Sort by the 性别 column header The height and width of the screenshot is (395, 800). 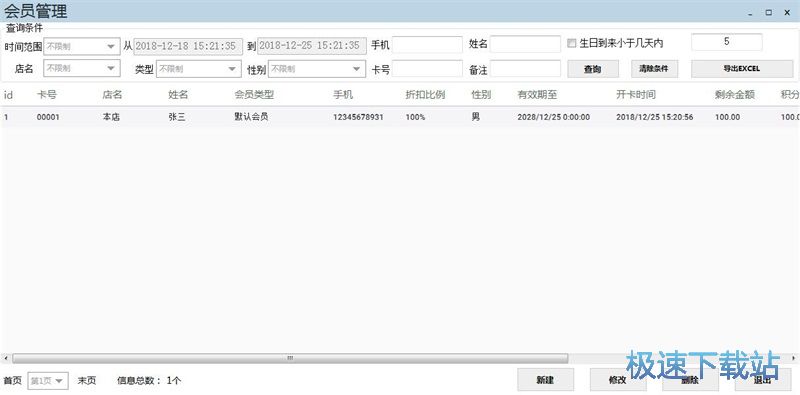481,95
